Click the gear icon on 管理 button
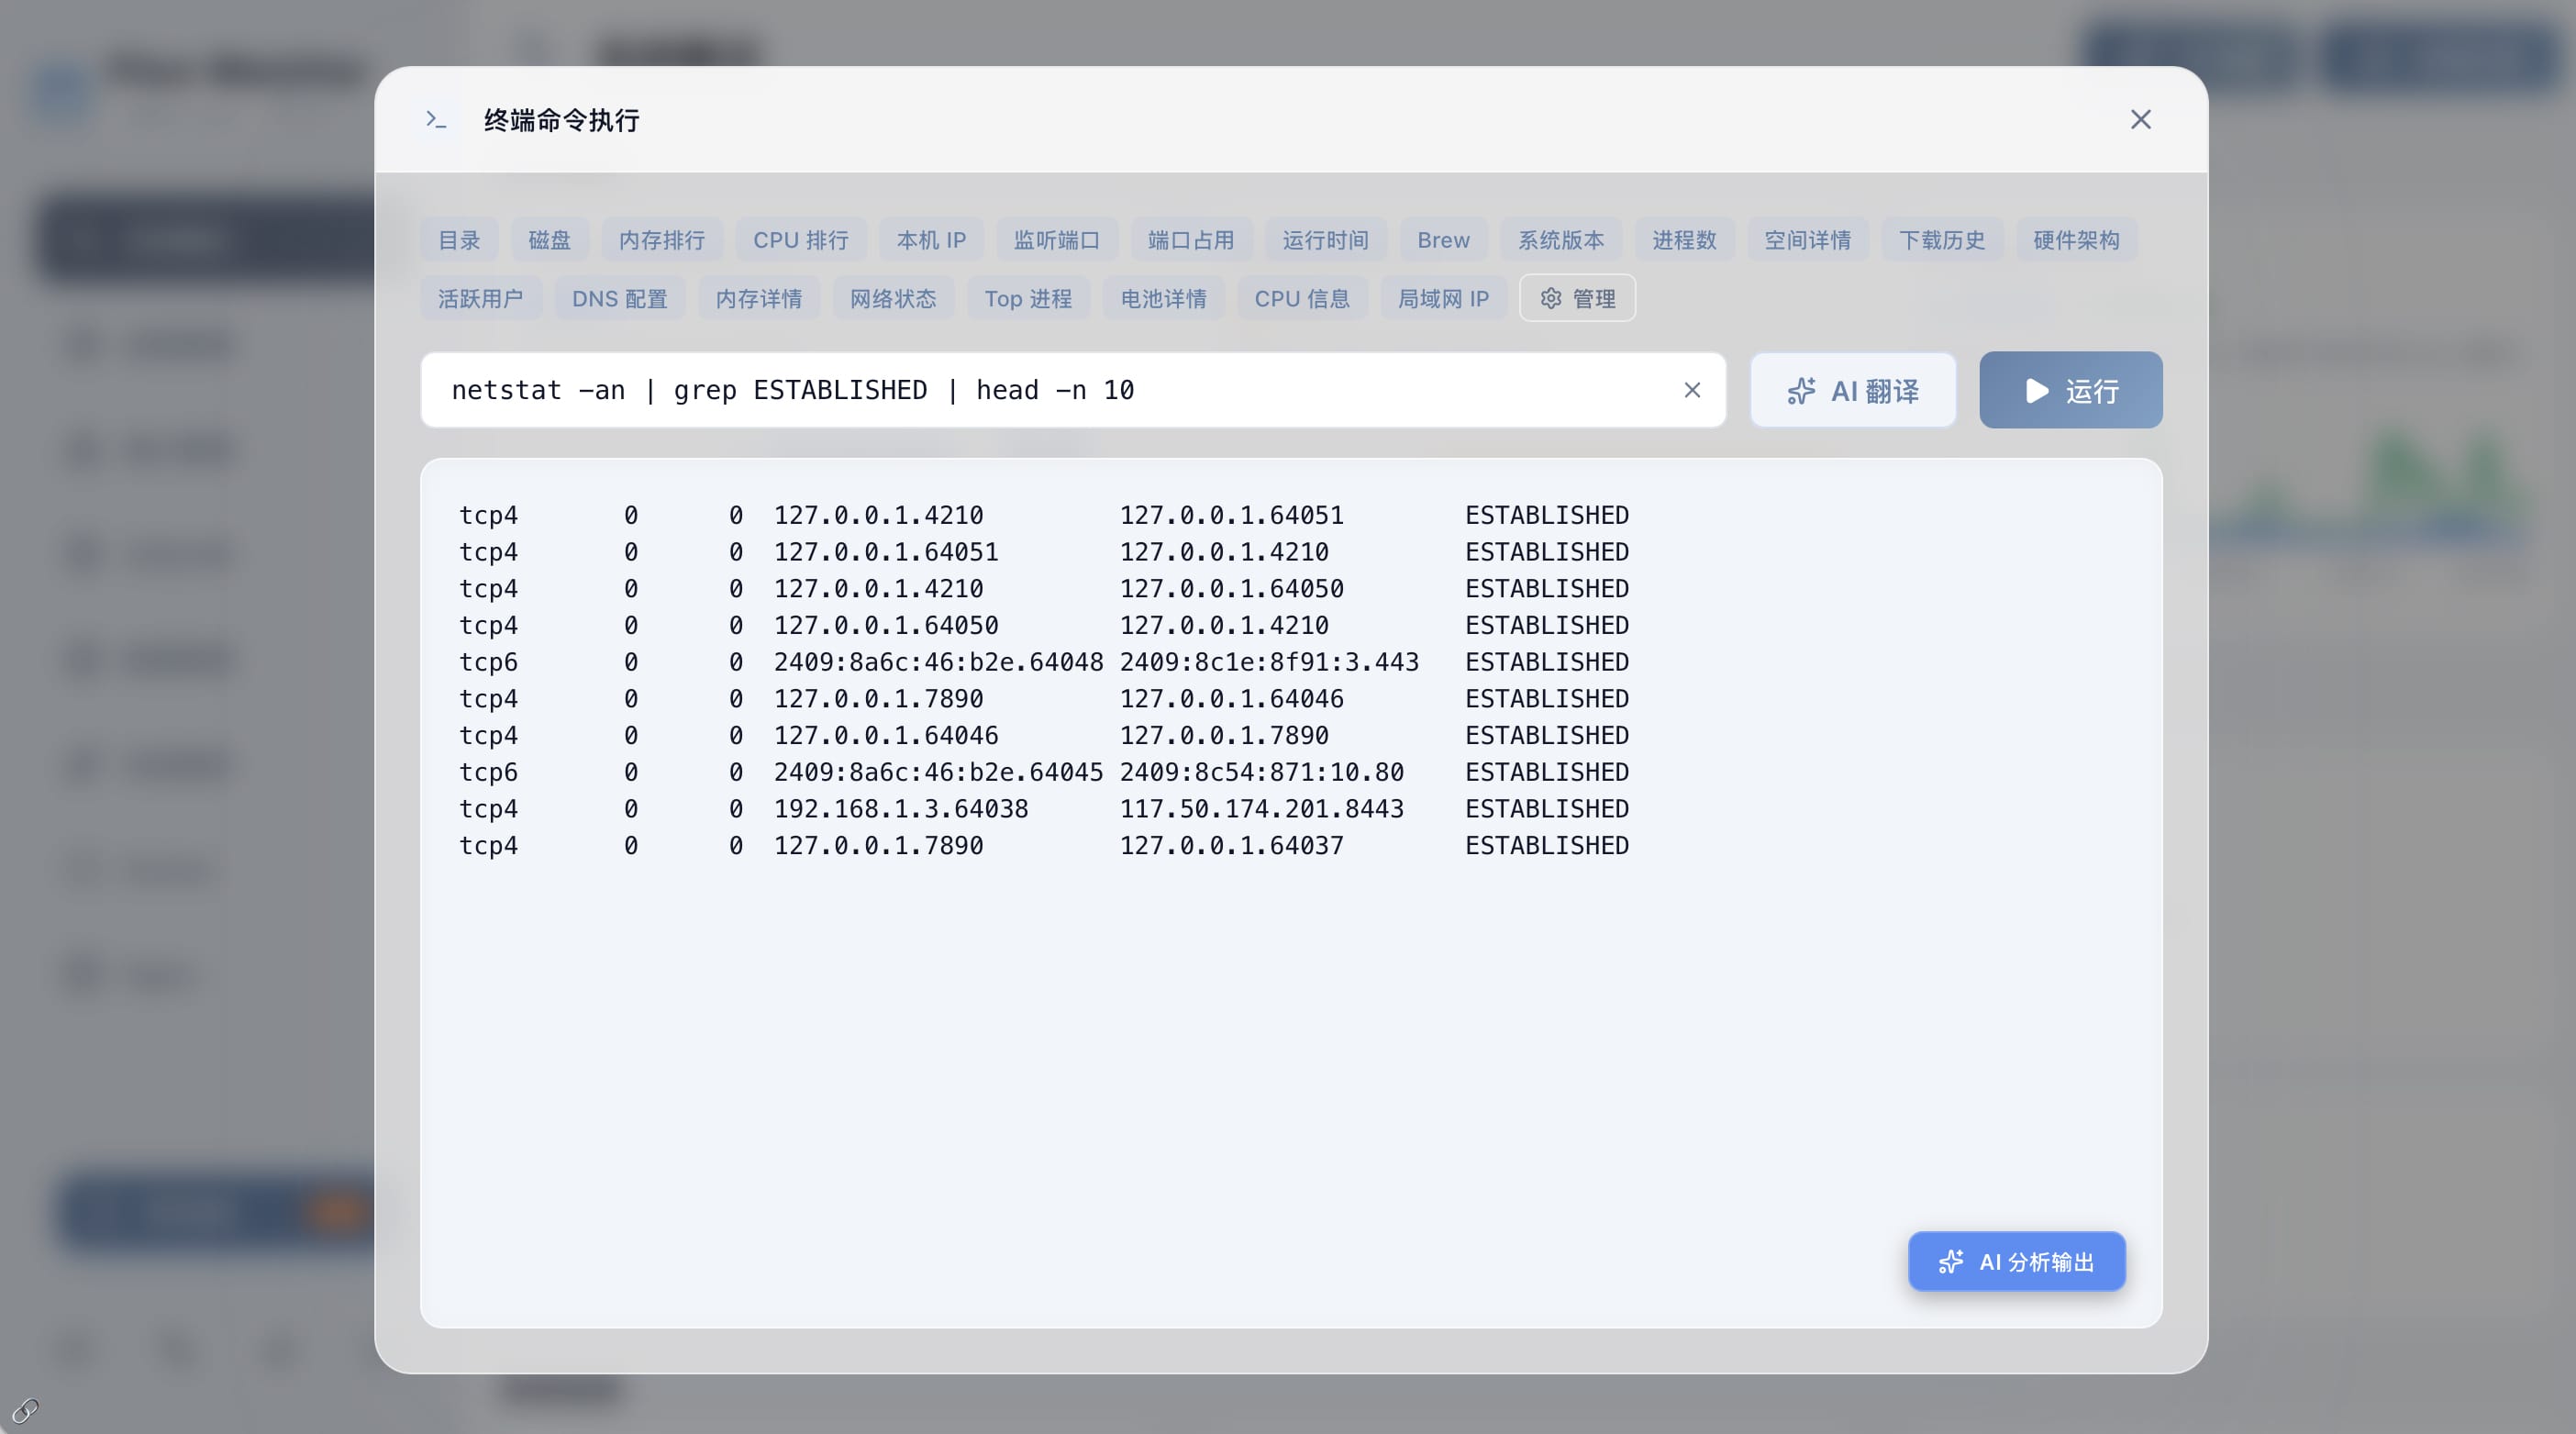The image size is (2576, 1434). [x=1550, y=298]
